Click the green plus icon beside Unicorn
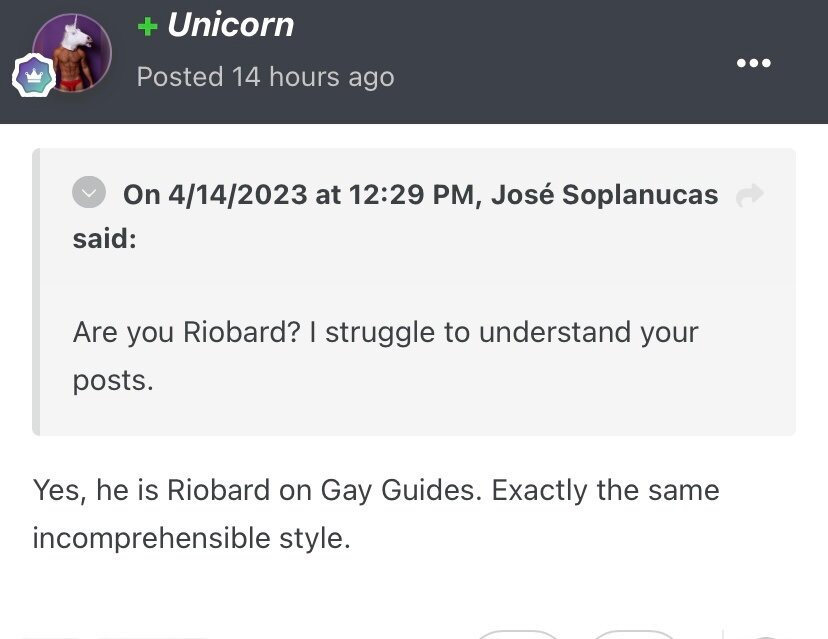Viewport: 828px width, 639px height. coord(147,26)
